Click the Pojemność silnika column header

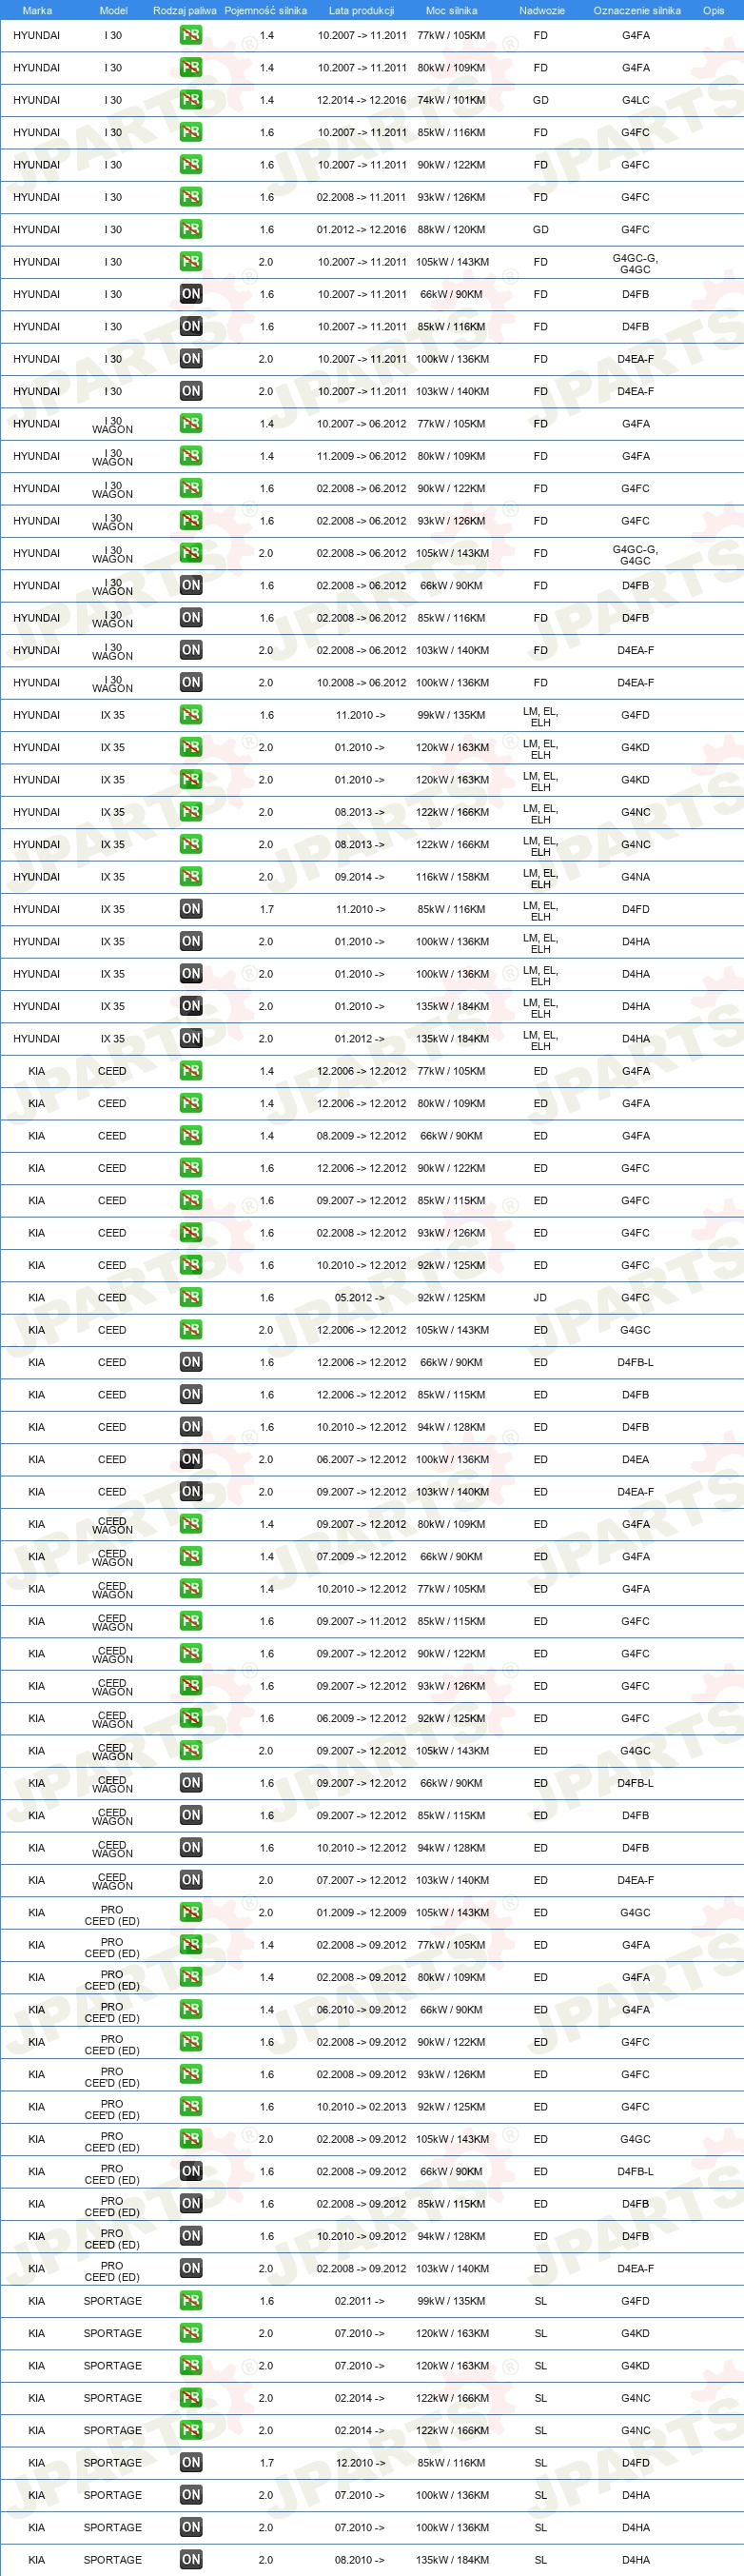[266, 10]
